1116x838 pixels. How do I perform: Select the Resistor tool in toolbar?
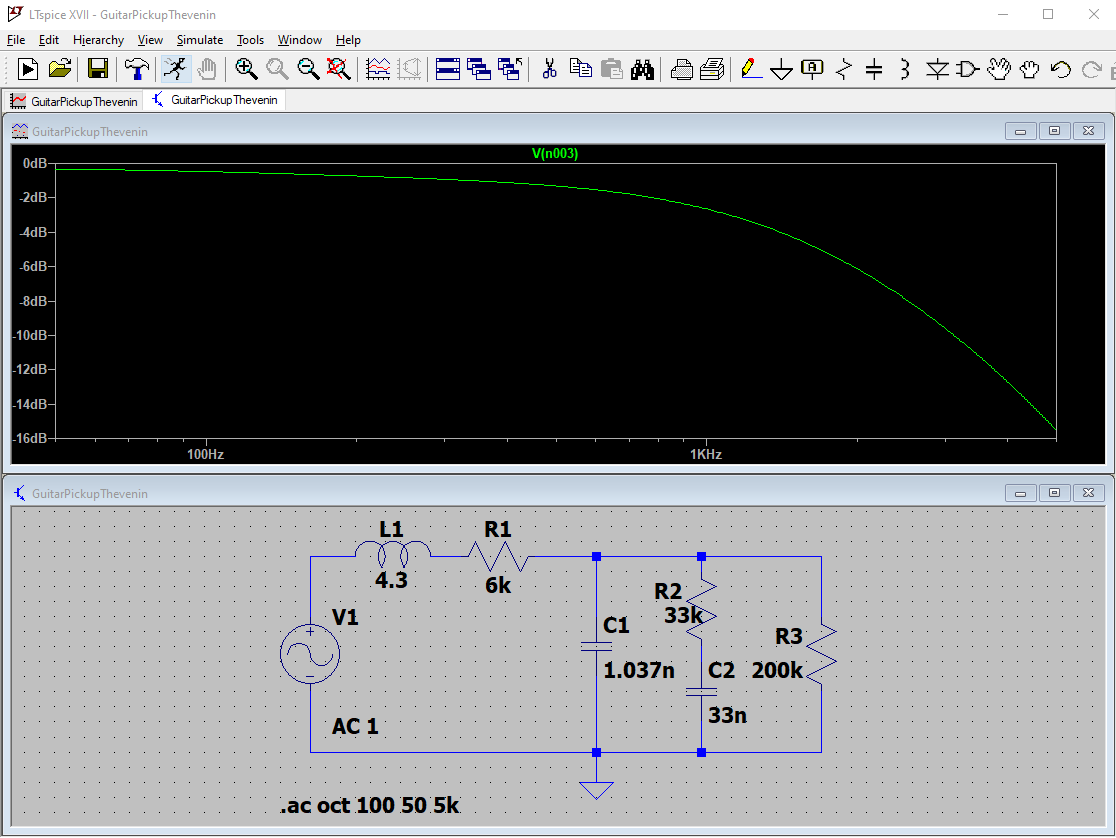[x=844, y=69]
